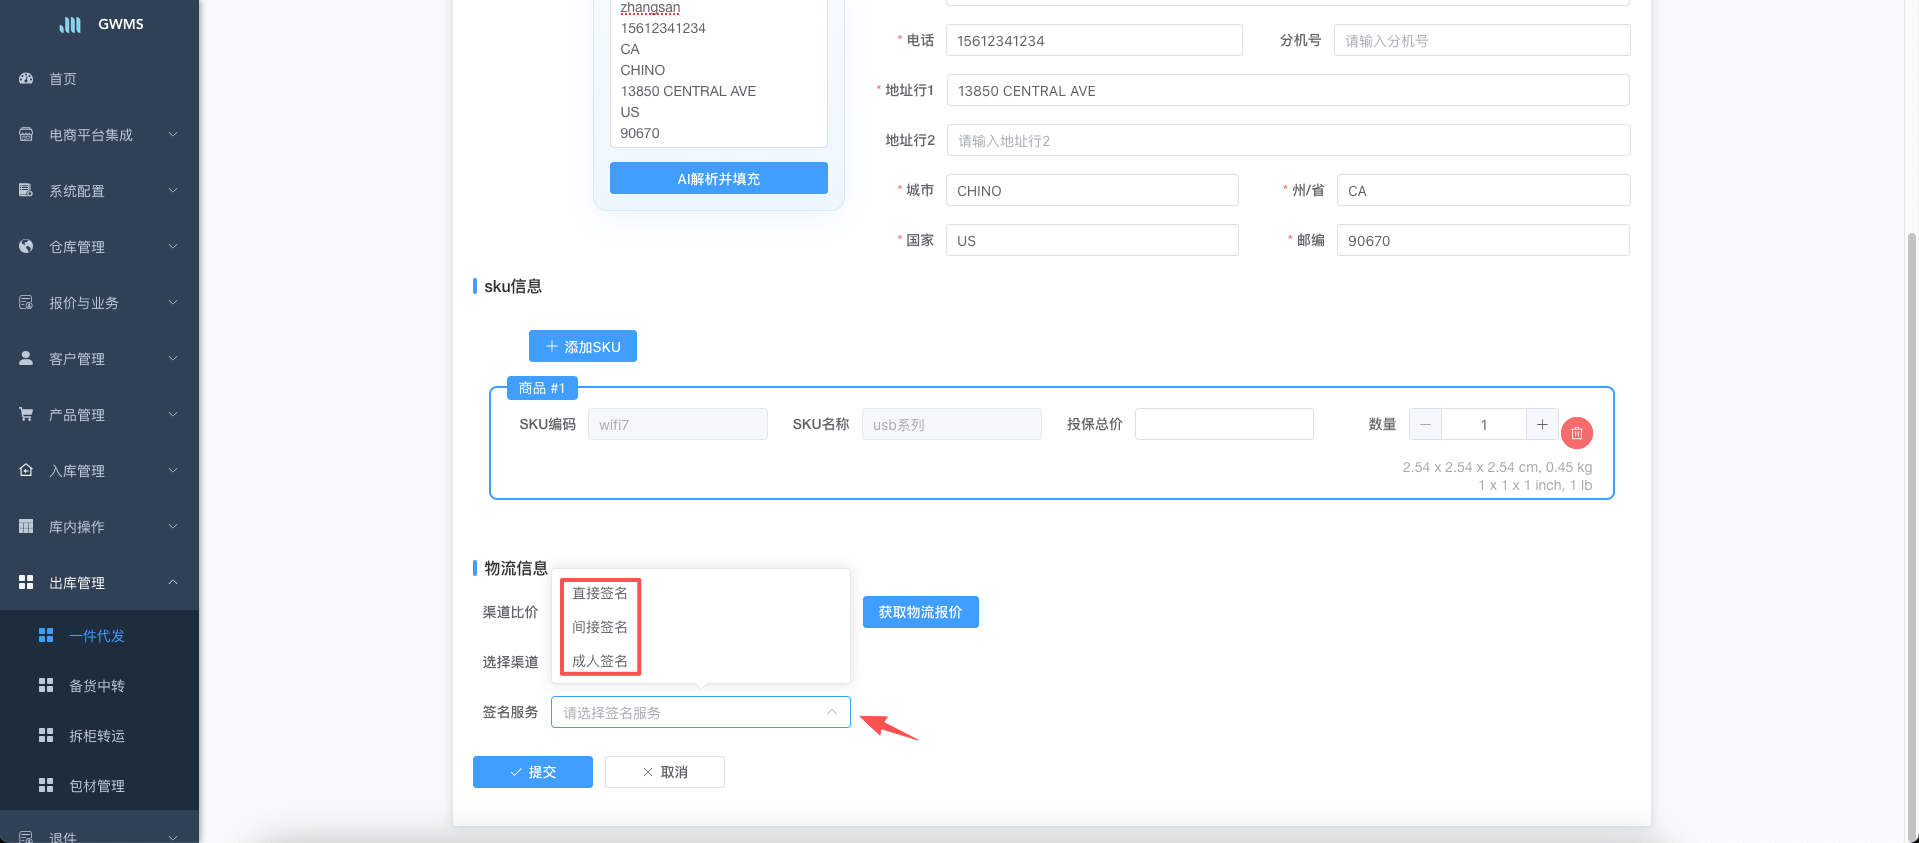Viewport: 1919px width, 843px height.
Task: Click the 国家 input field
Action: 1092,240
